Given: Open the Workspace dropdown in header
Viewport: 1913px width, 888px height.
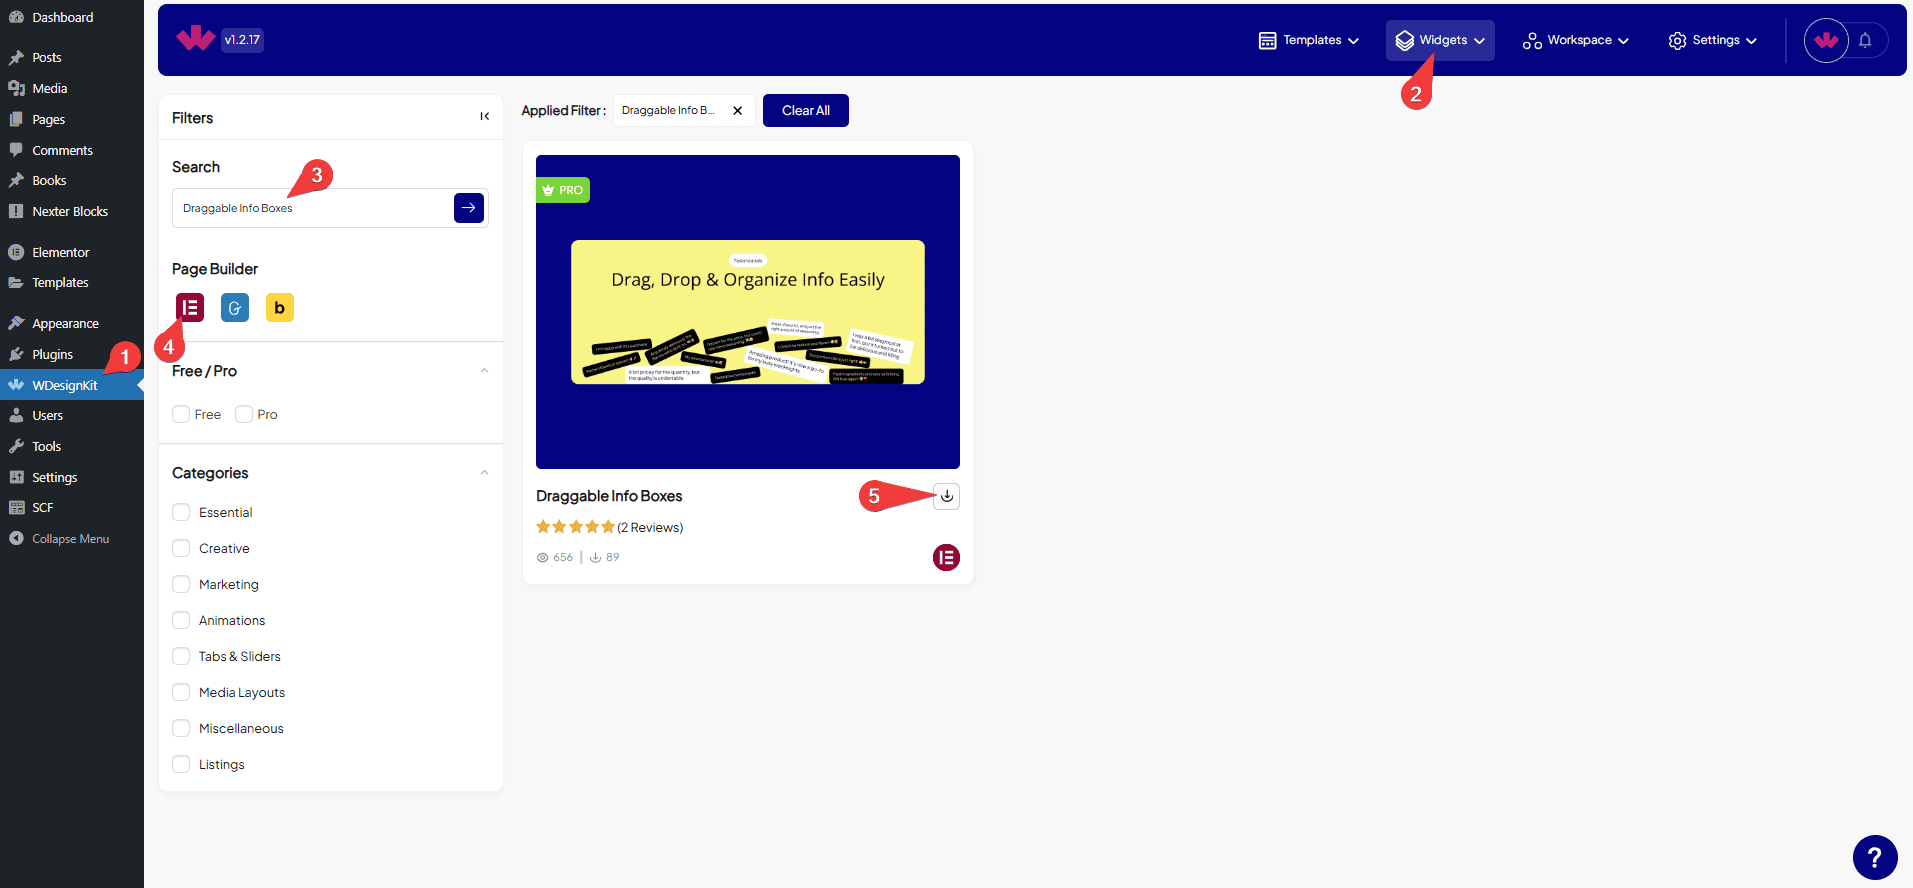Looking at the screenshot, I should pyautogui.click(x=1575, y=40).
